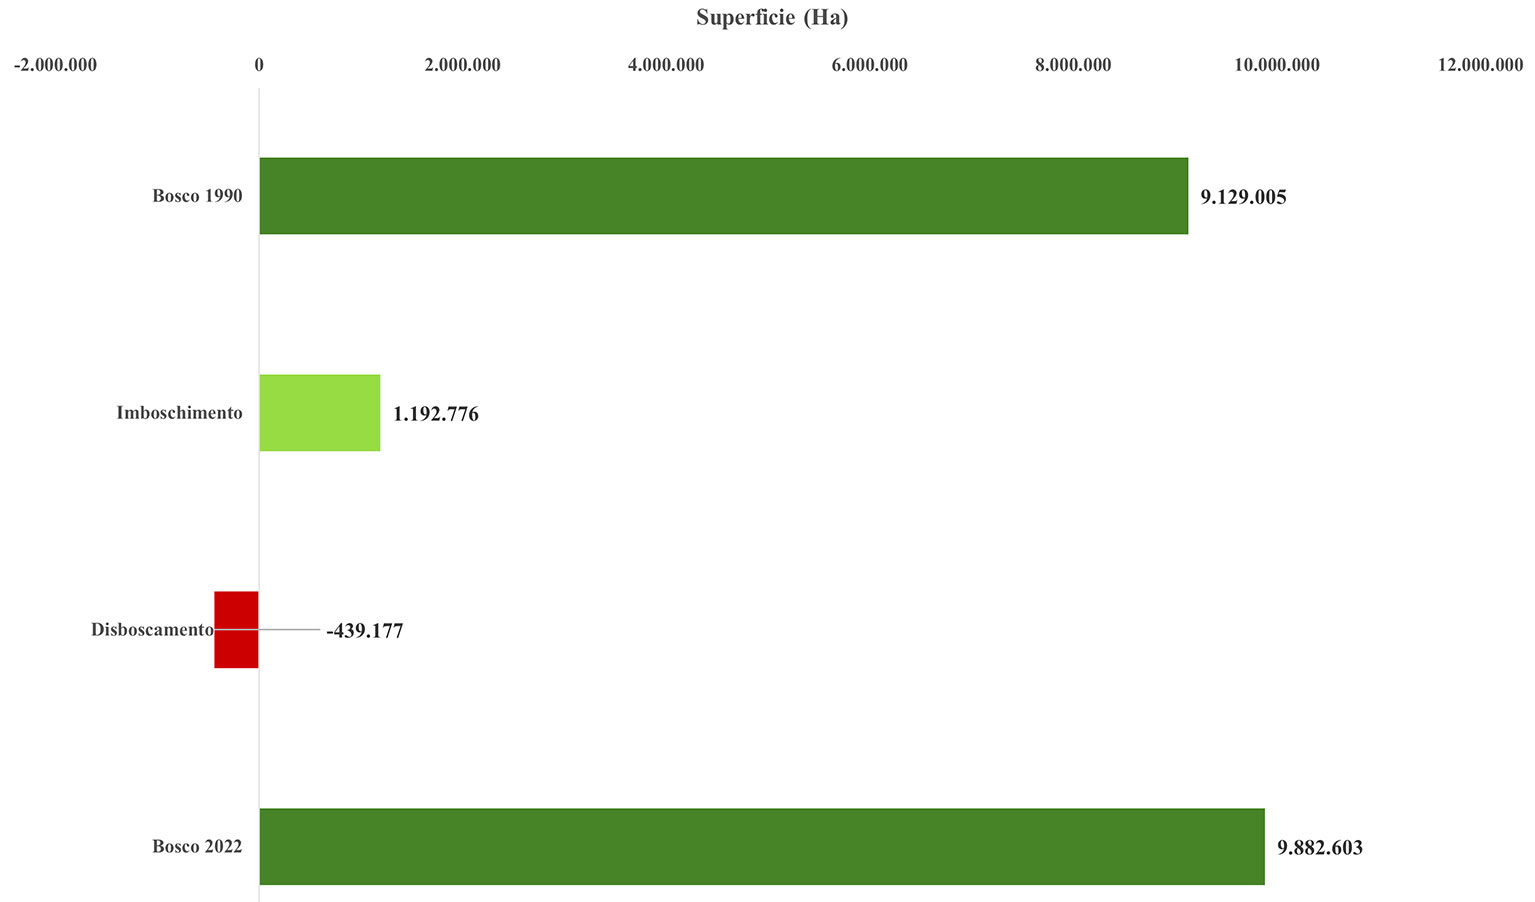1535x902 pixels.
Task: Select the "Disboscamento" category label
Action: 152,630
